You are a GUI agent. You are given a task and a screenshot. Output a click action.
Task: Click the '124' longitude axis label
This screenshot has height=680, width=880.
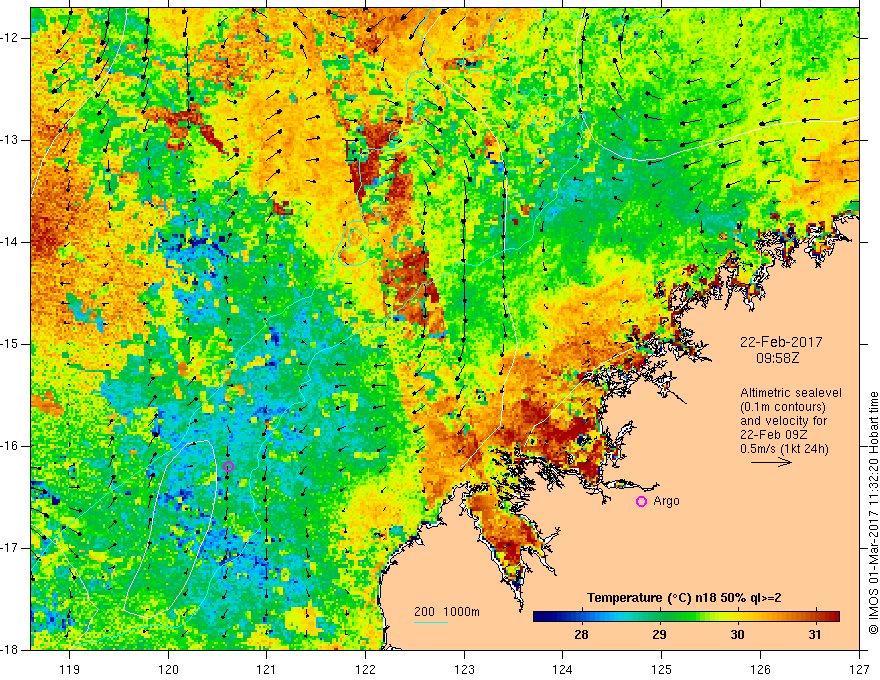click(563, 669)
